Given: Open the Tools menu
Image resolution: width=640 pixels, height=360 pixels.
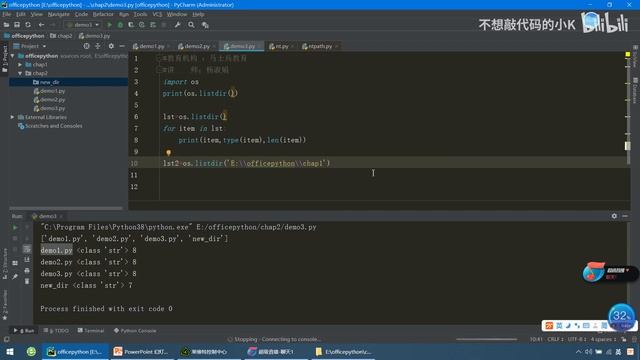Looking at the screenshot, I should pos(140,14).
